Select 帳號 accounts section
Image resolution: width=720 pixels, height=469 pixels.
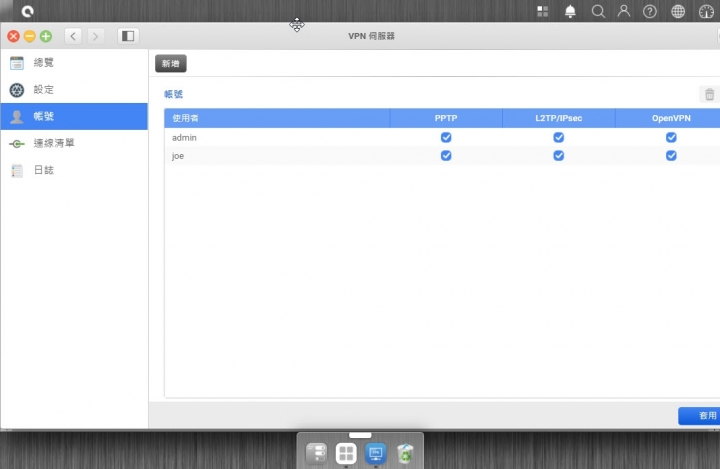tap(74, 116)
